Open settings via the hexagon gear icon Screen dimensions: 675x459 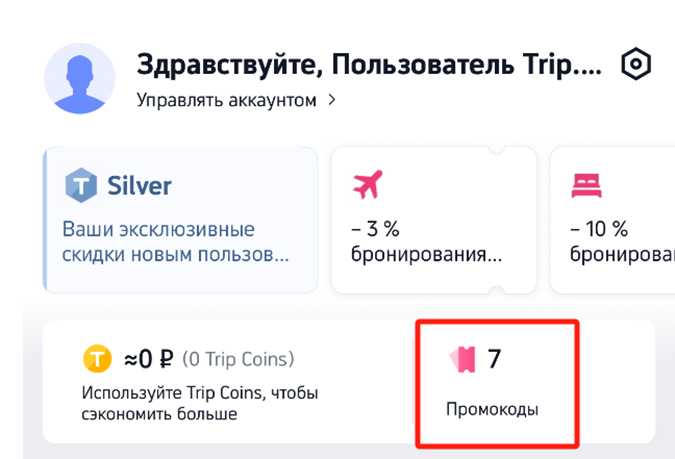636,65
